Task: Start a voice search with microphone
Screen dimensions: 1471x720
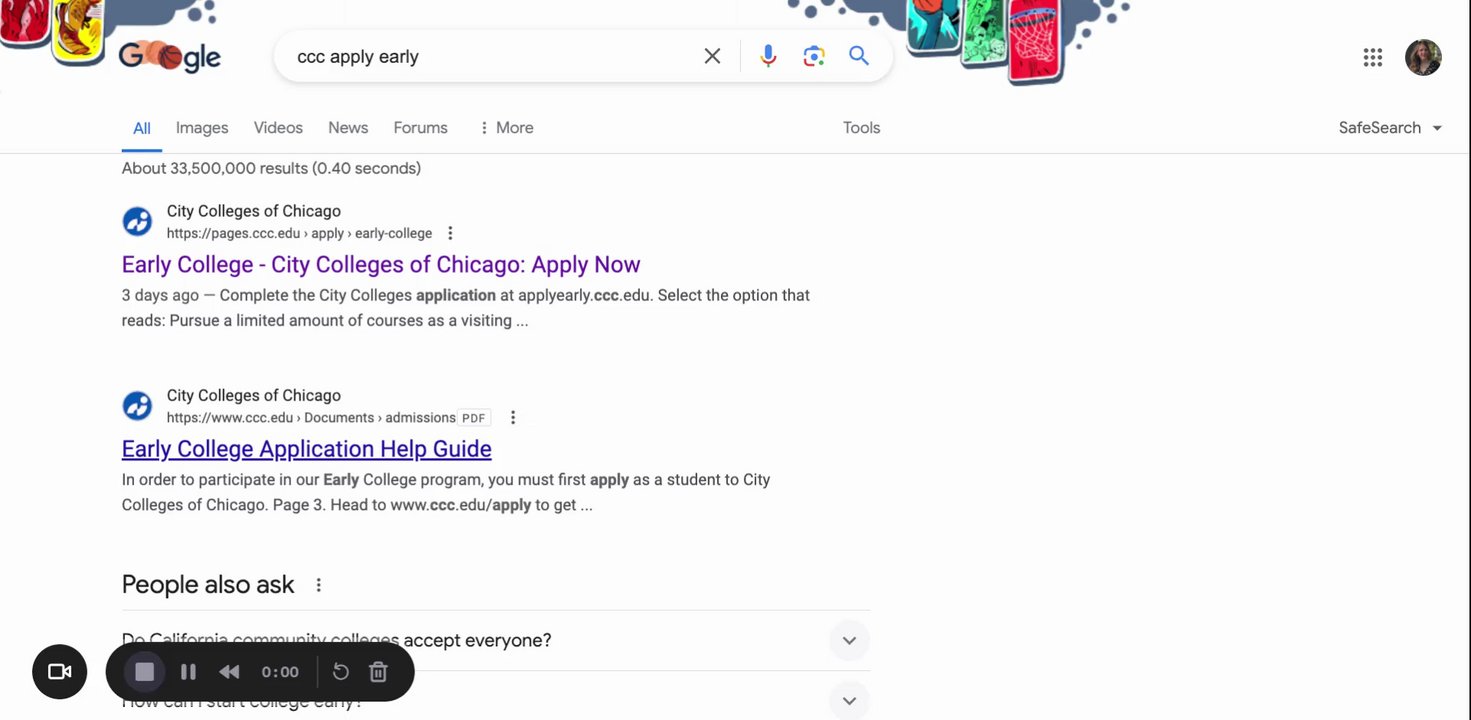Action: point(768,56)
